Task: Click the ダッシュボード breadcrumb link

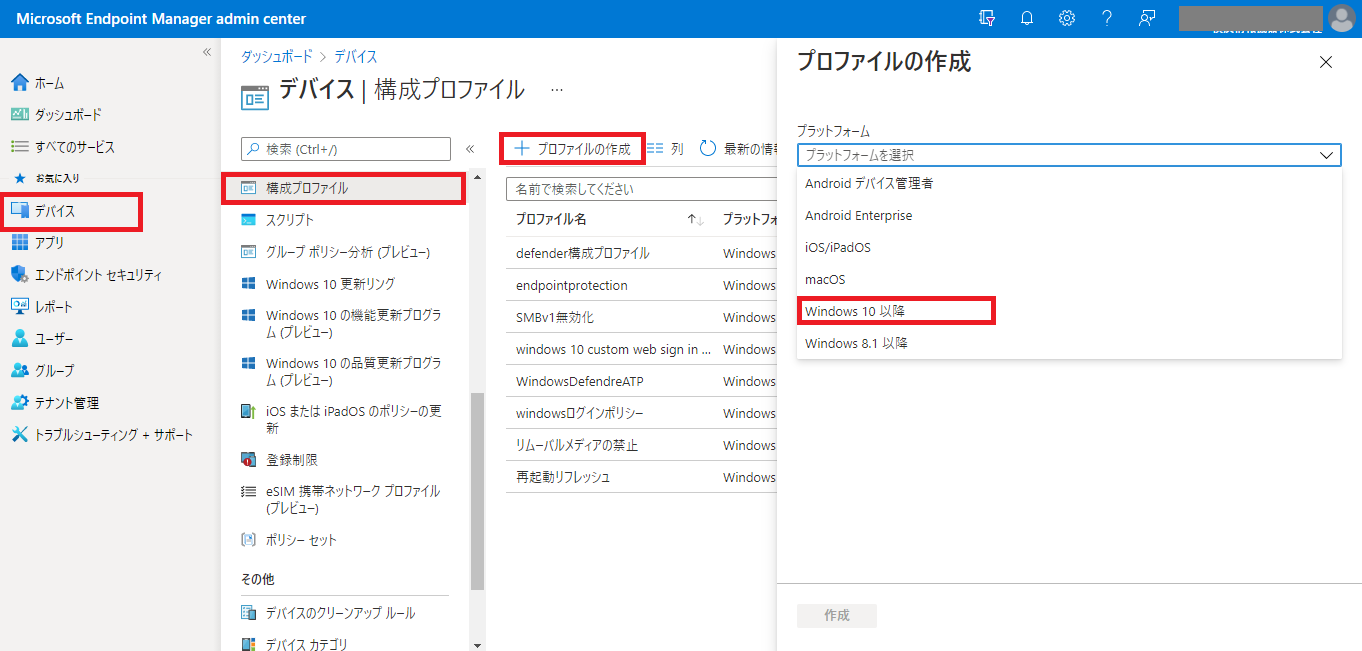Action: coord(277,57)
